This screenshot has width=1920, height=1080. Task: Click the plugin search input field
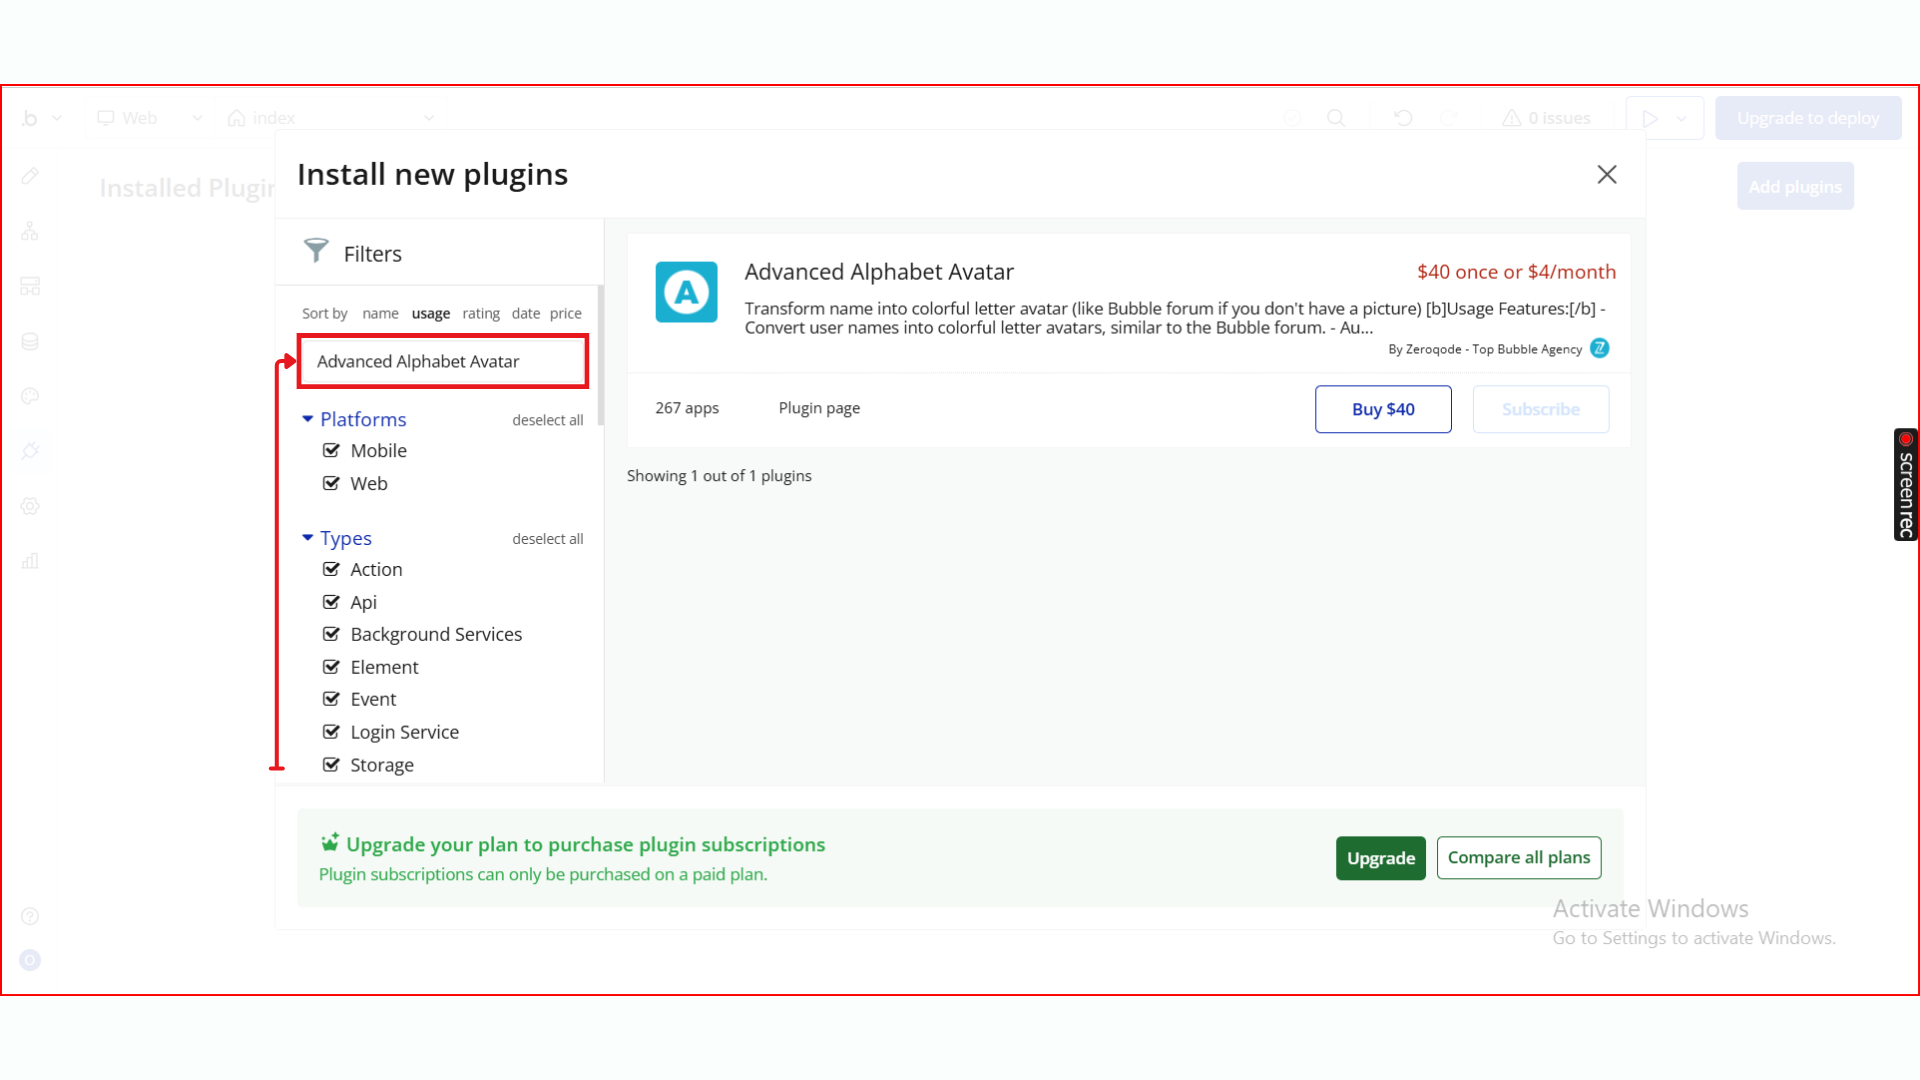pos(442,361)
